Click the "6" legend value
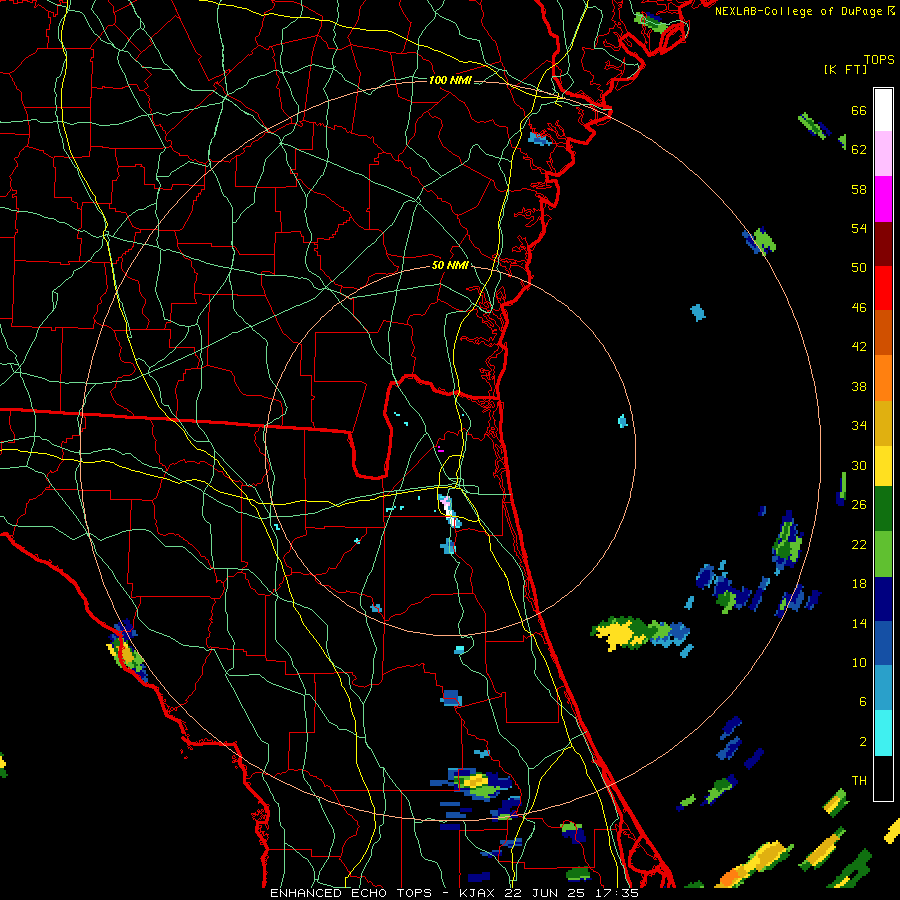Viewport: 900px width, 900px height. pos(863,701)
